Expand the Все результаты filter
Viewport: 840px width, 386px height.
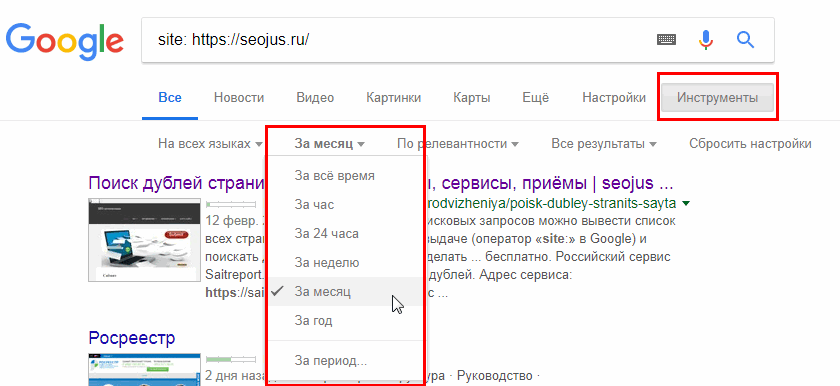(x=604, y=143)
